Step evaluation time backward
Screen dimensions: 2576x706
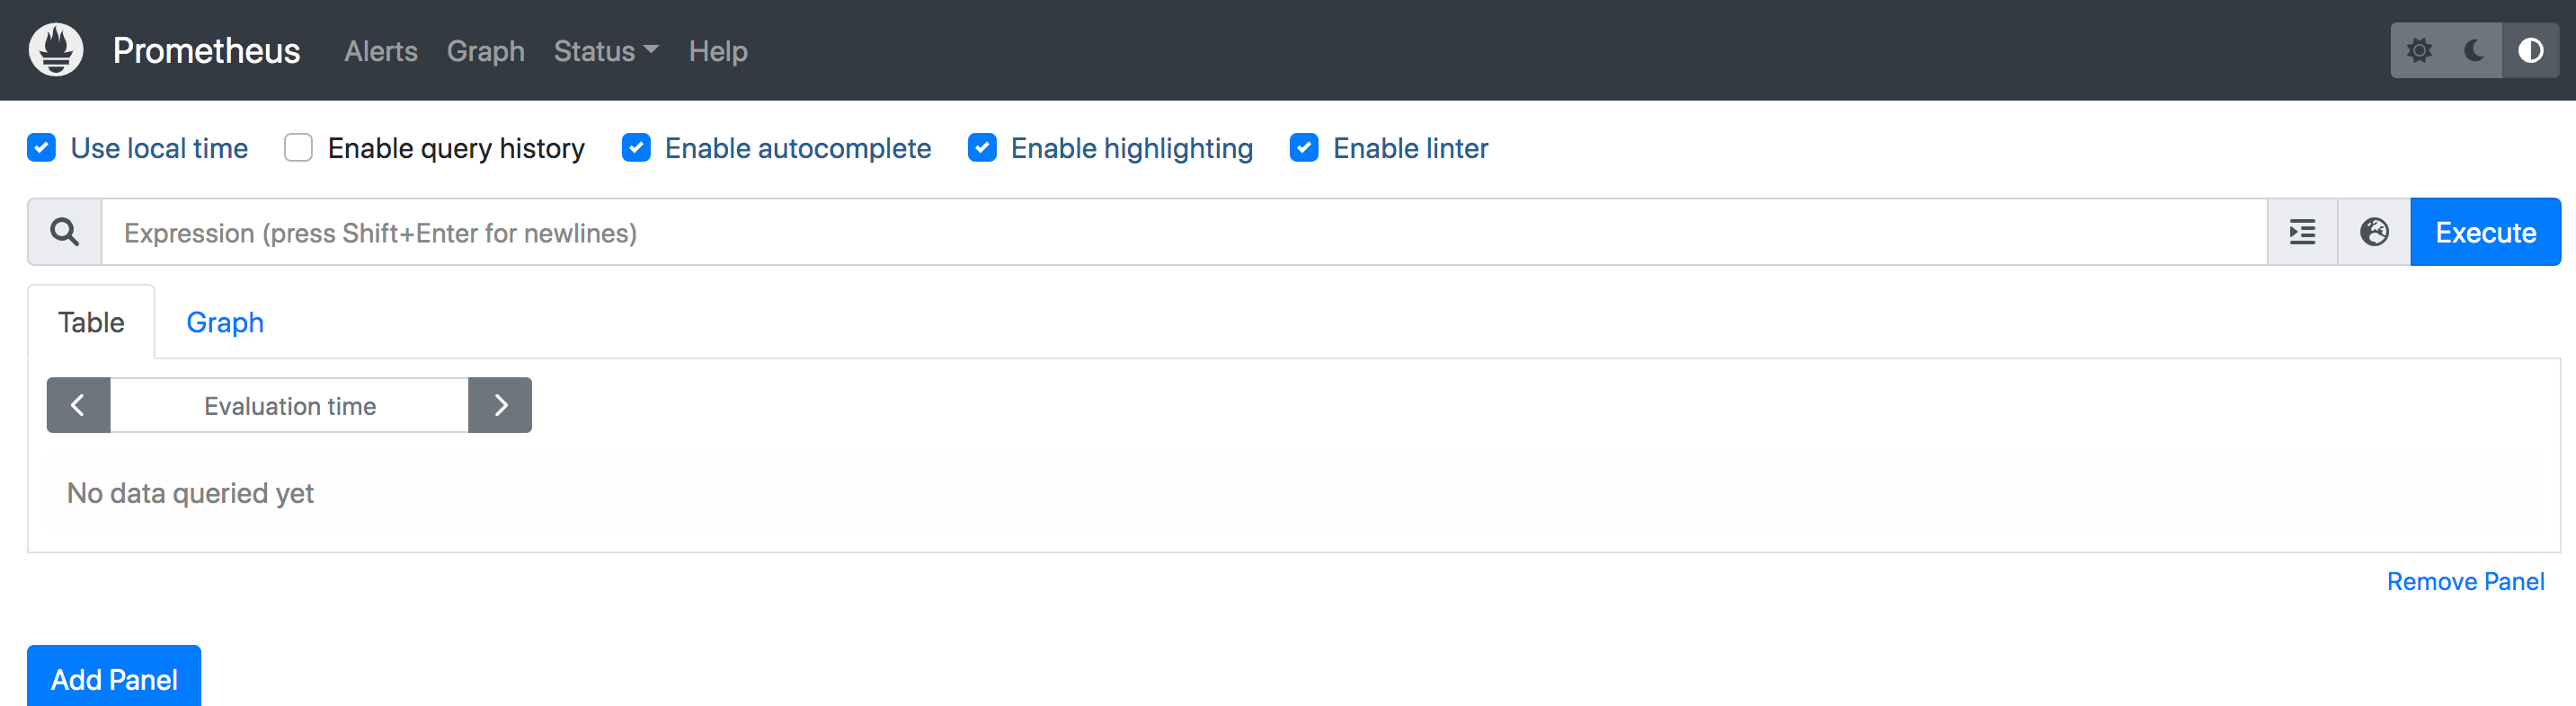coord(78,405)
